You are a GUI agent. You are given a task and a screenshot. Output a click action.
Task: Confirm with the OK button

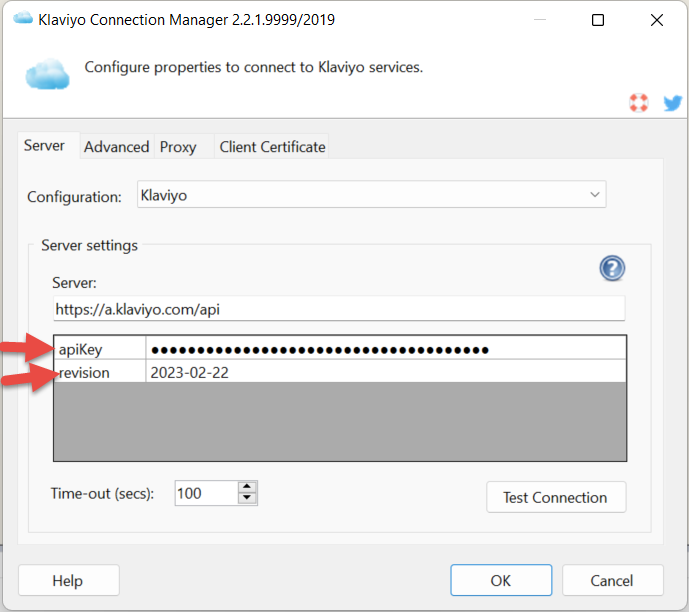[x=500, y=580]
